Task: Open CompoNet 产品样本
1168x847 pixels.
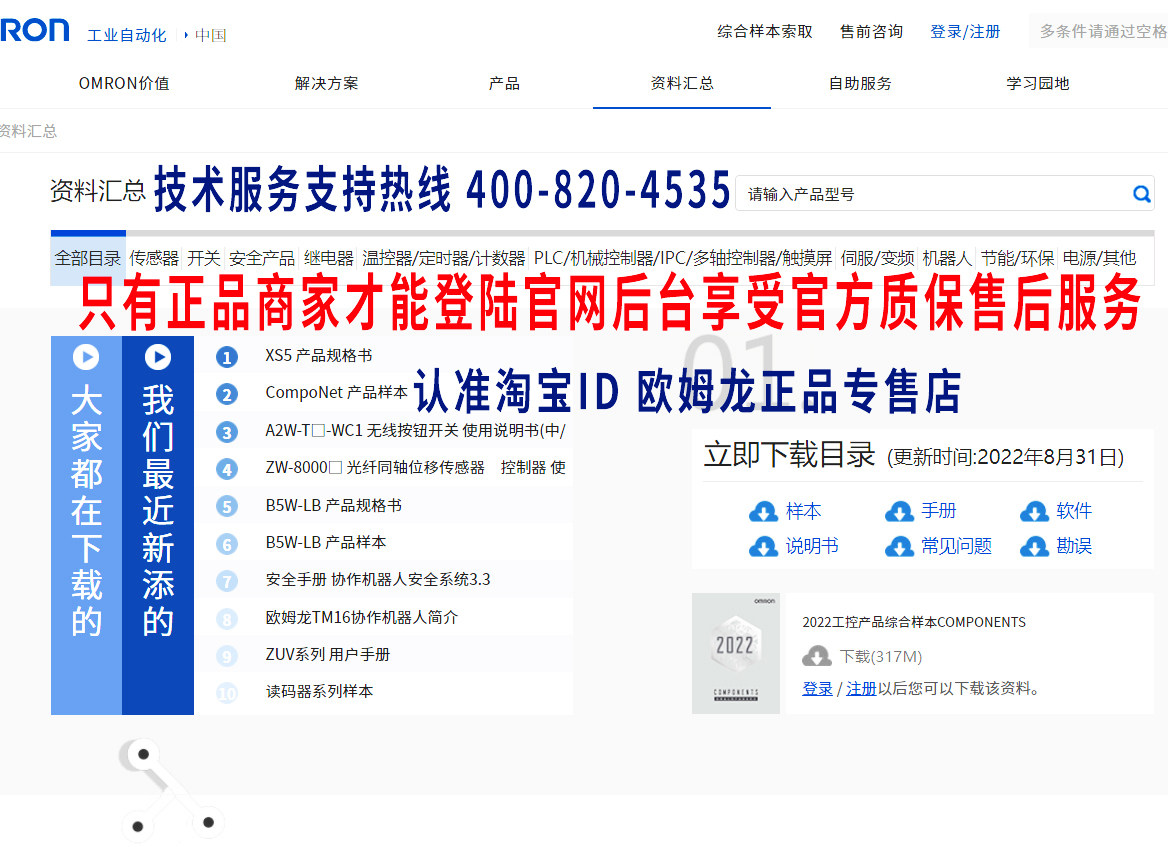Action: (x=337, y=393)
